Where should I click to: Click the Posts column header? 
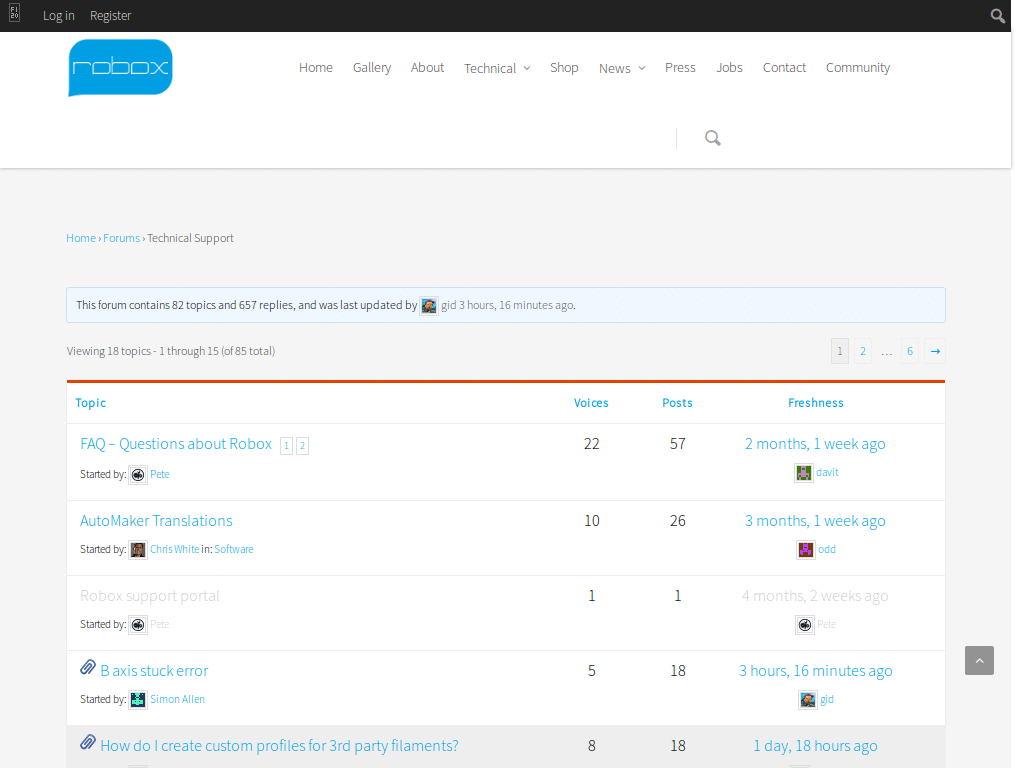click(x=677, y=403)
